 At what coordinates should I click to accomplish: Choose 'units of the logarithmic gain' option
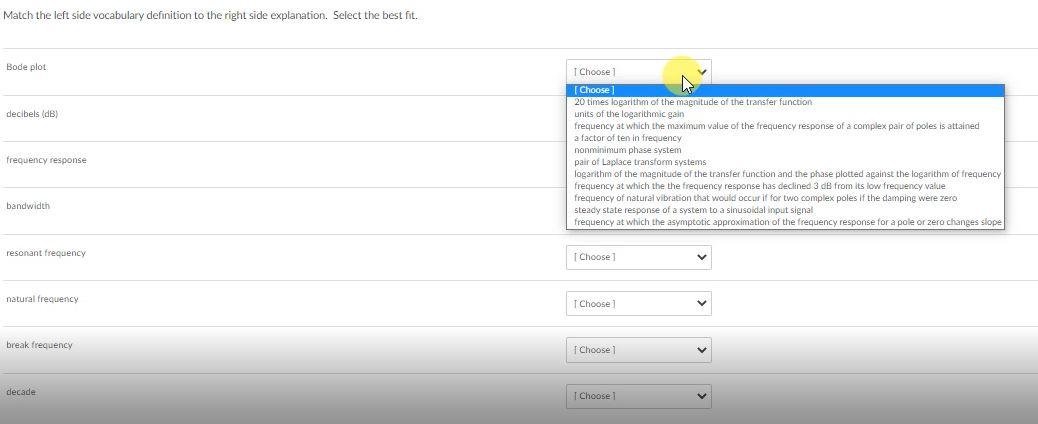[785, 114]
